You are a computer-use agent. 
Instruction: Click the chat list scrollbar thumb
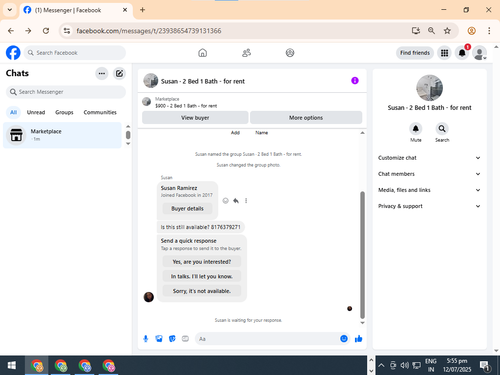pos(128,135)
